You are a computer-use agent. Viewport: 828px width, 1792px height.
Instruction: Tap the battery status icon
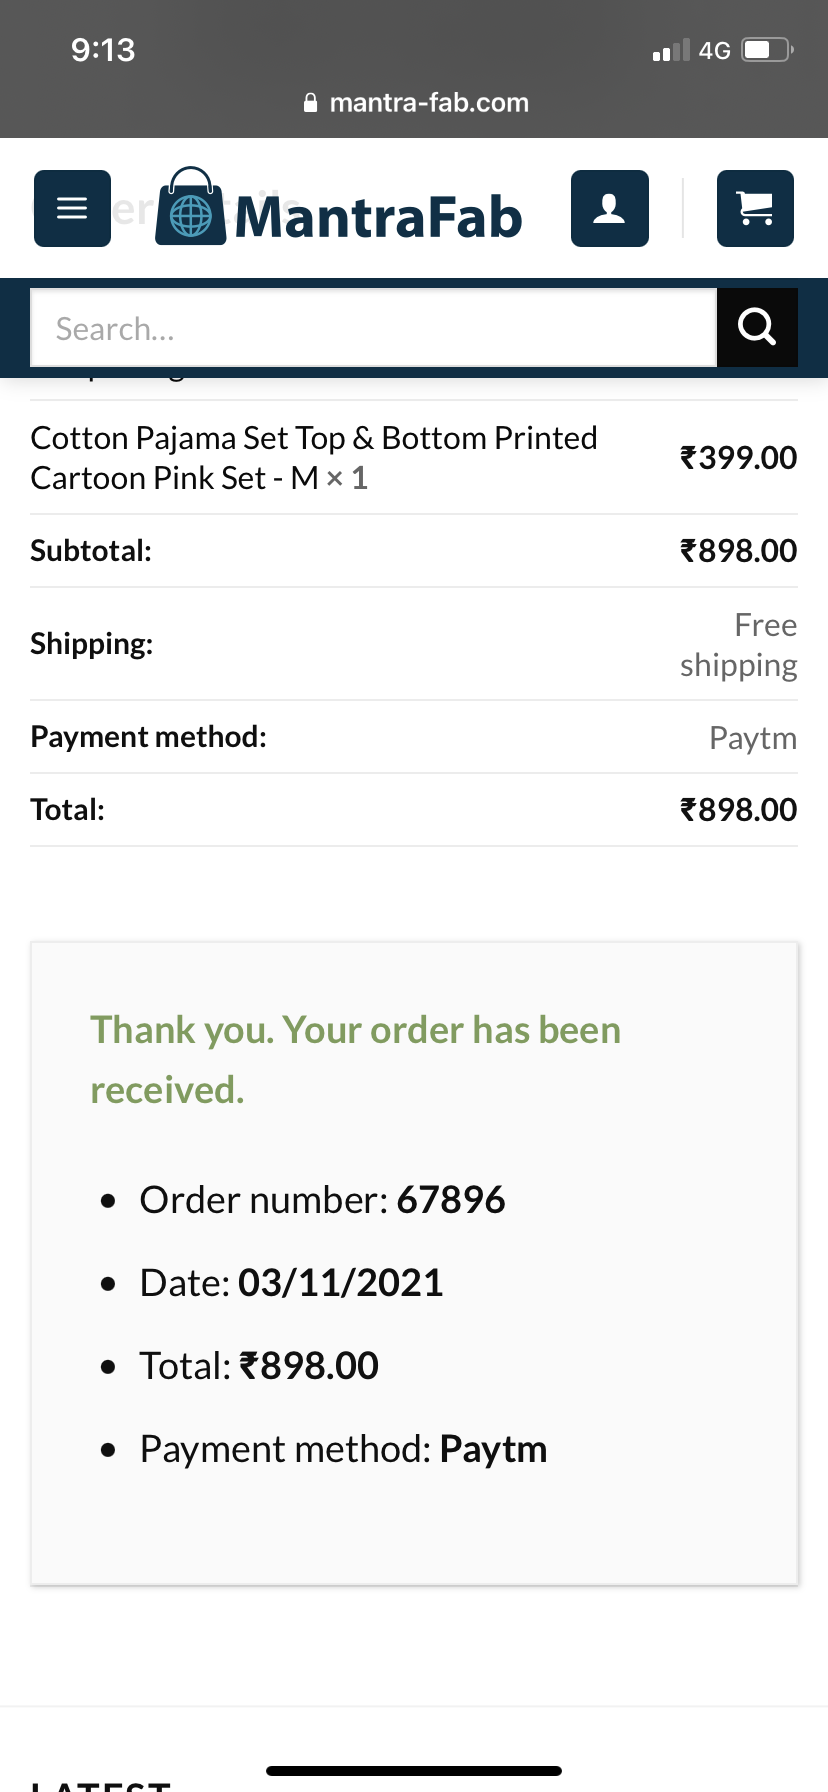click(767, 50)
